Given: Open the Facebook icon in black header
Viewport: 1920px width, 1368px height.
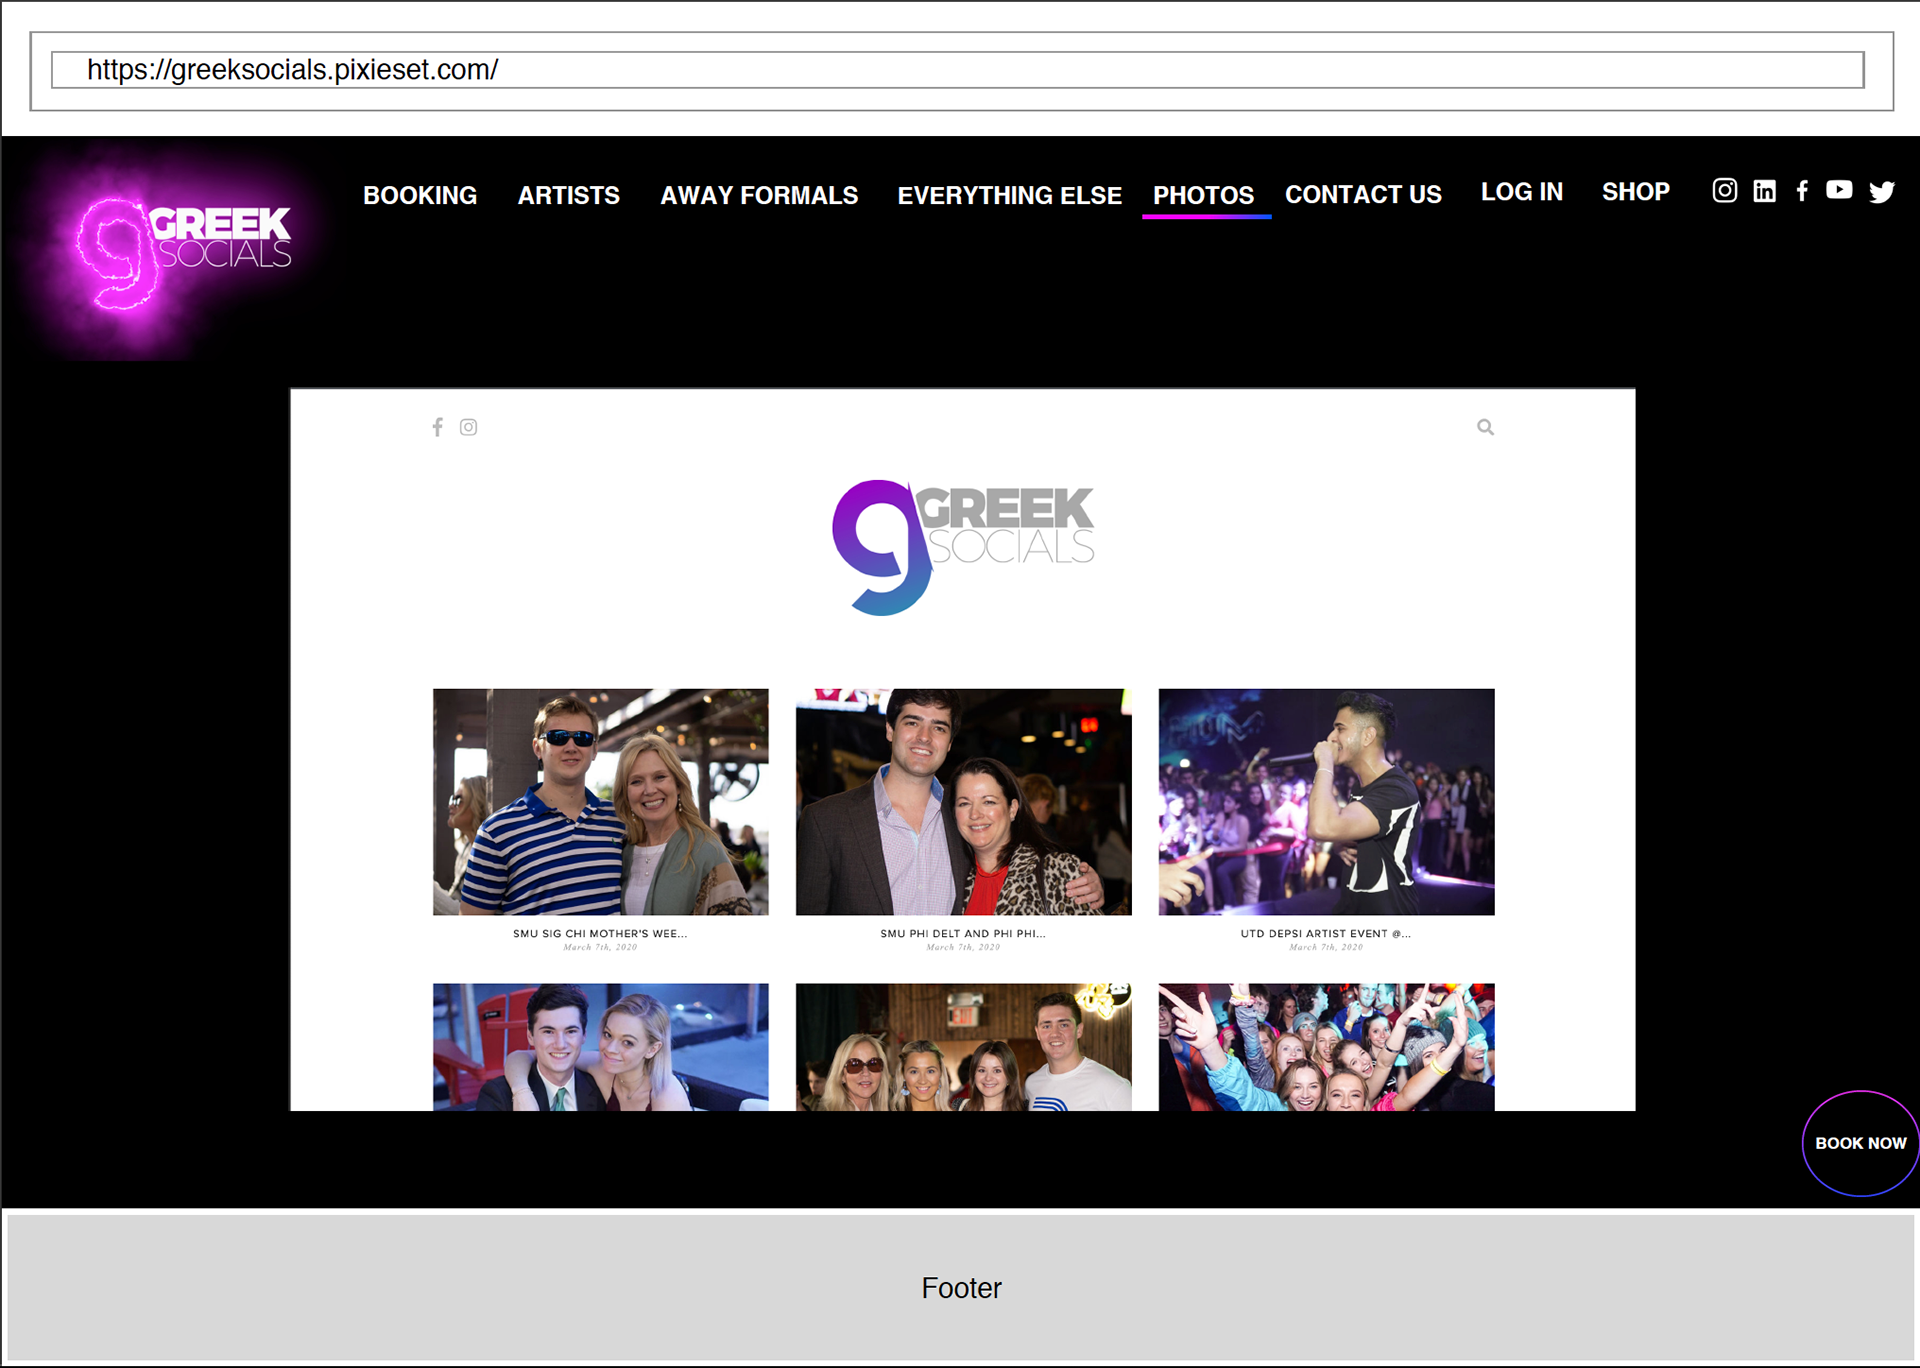Looking at the screenshot, I should click(x=1802, y=191).
